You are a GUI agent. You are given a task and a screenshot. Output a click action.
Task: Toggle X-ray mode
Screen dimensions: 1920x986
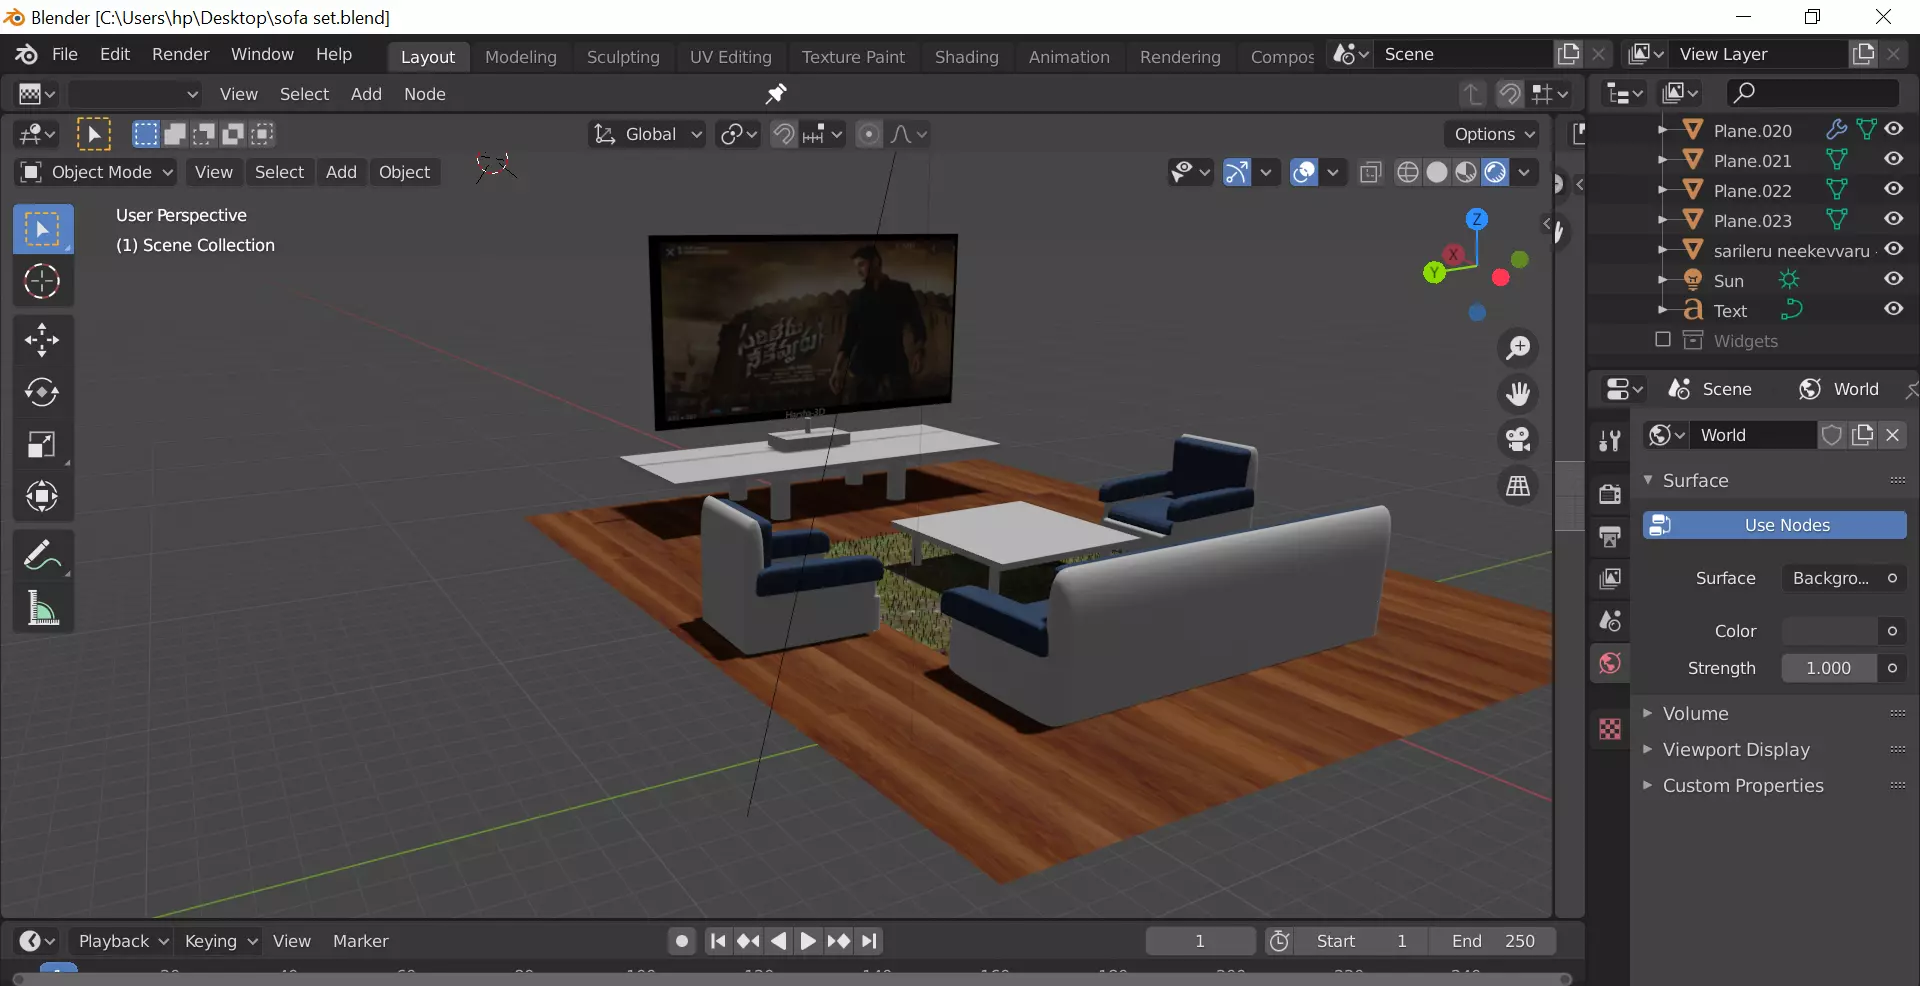(x=1371, y=172)
